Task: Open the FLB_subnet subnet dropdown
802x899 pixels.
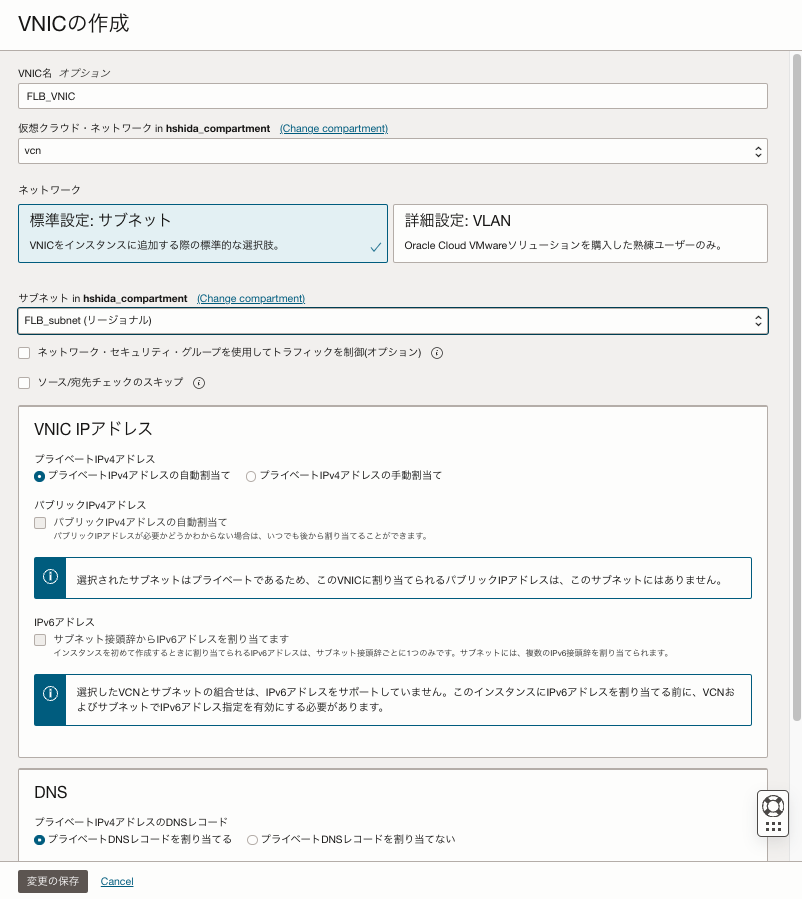Action: point(393,321)
